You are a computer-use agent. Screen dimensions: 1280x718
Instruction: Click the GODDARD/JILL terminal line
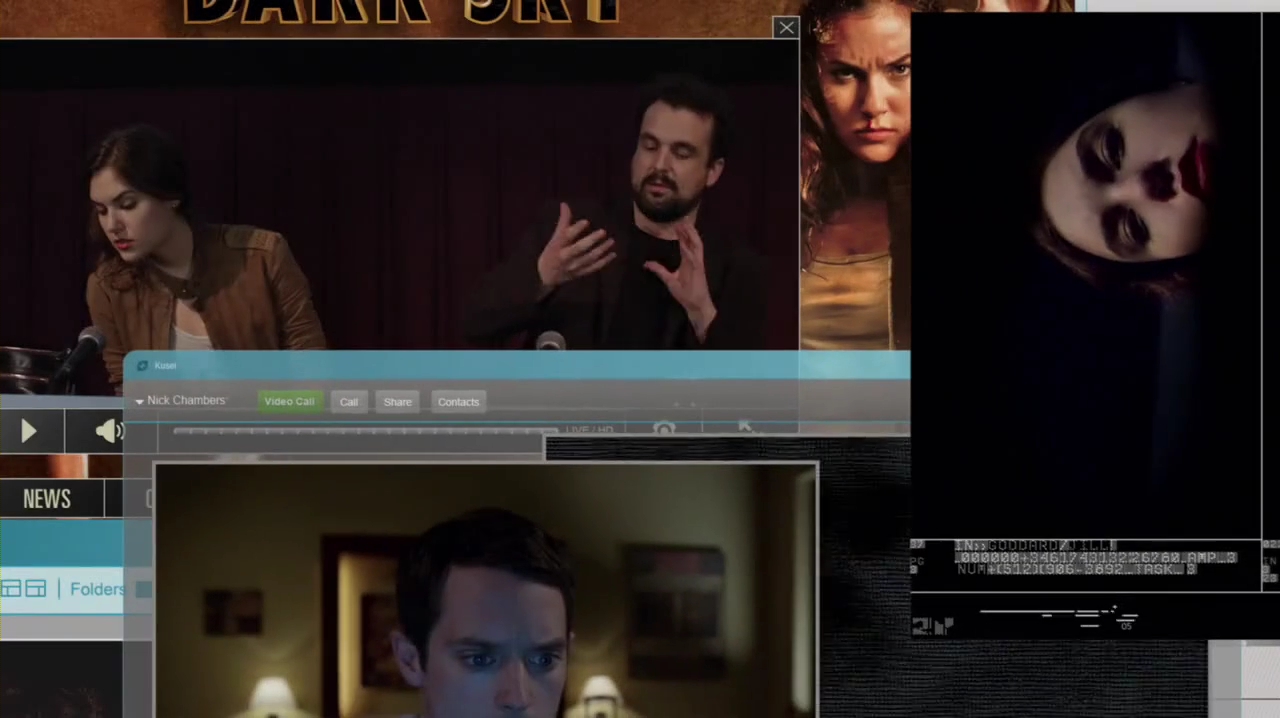click(1034, 546)
